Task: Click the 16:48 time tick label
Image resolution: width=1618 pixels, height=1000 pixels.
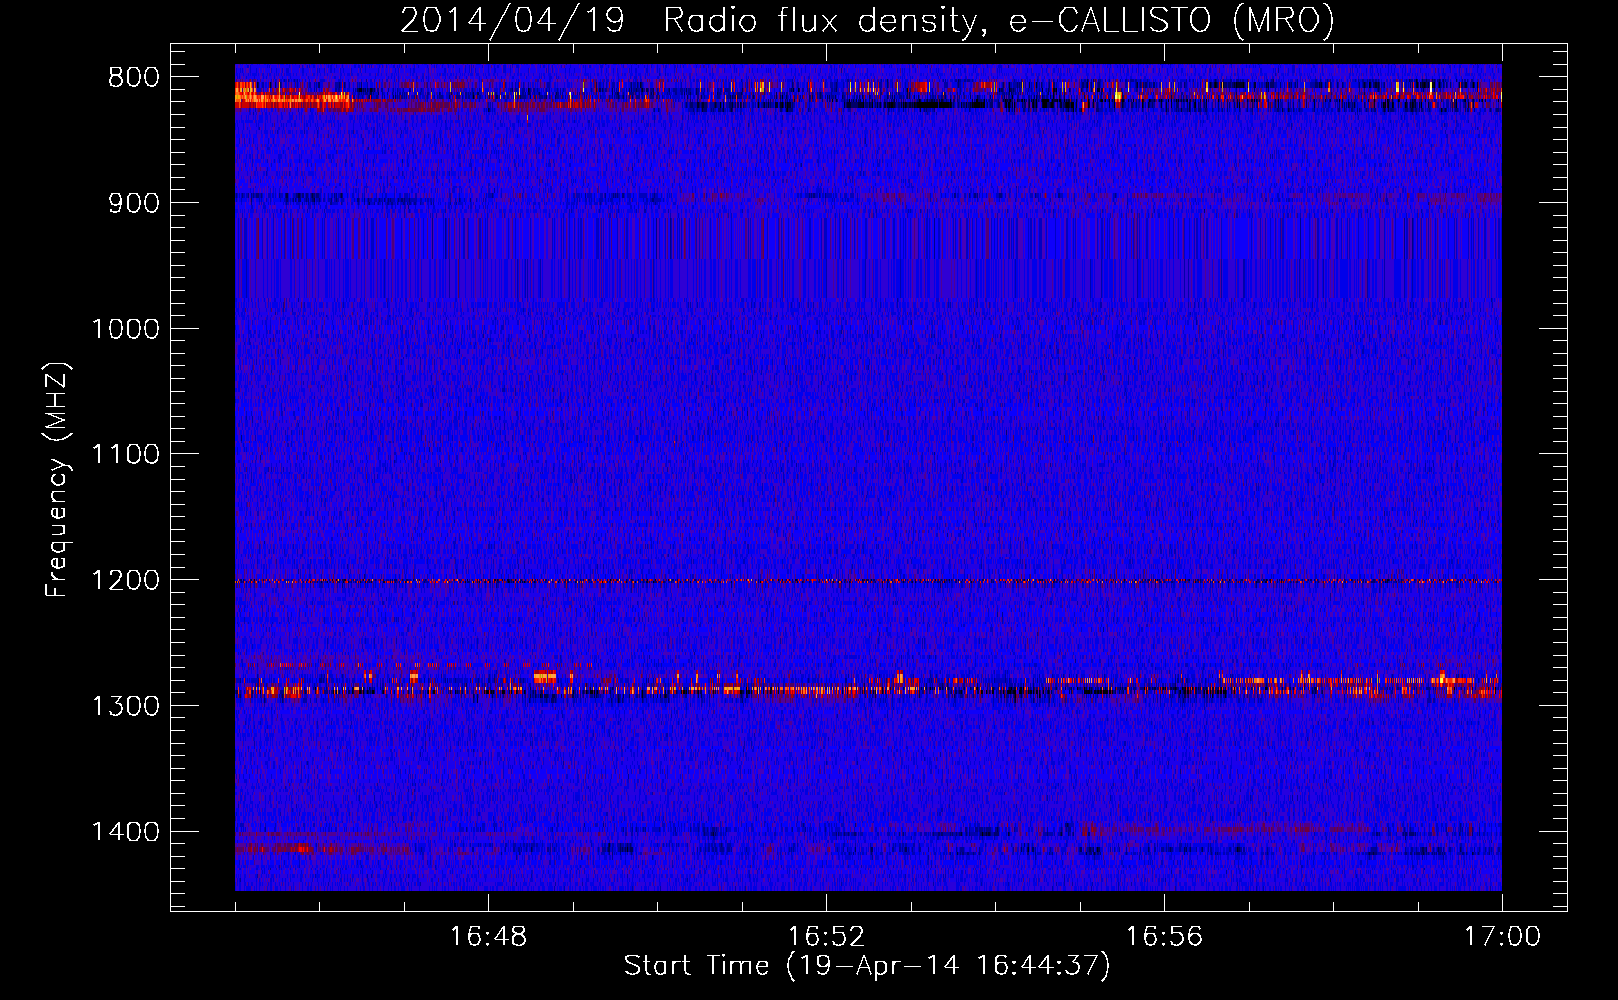Action: [x=488, y=937]
